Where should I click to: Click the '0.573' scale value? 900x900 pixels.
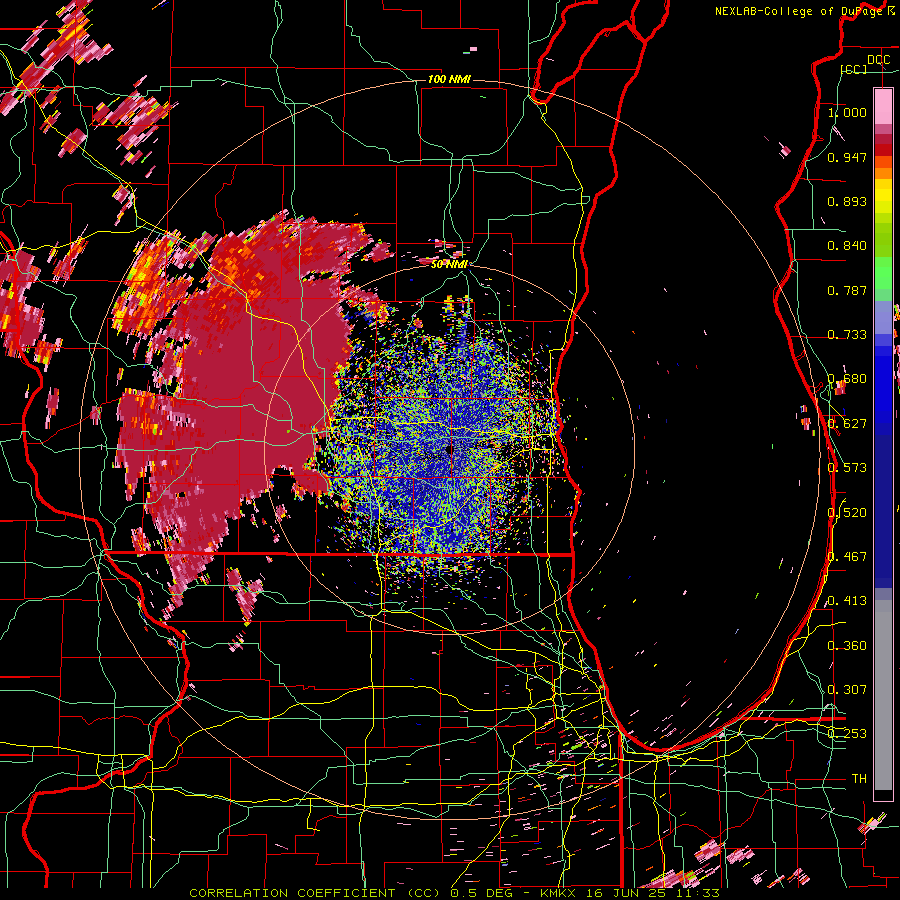(x=847, y=468)
